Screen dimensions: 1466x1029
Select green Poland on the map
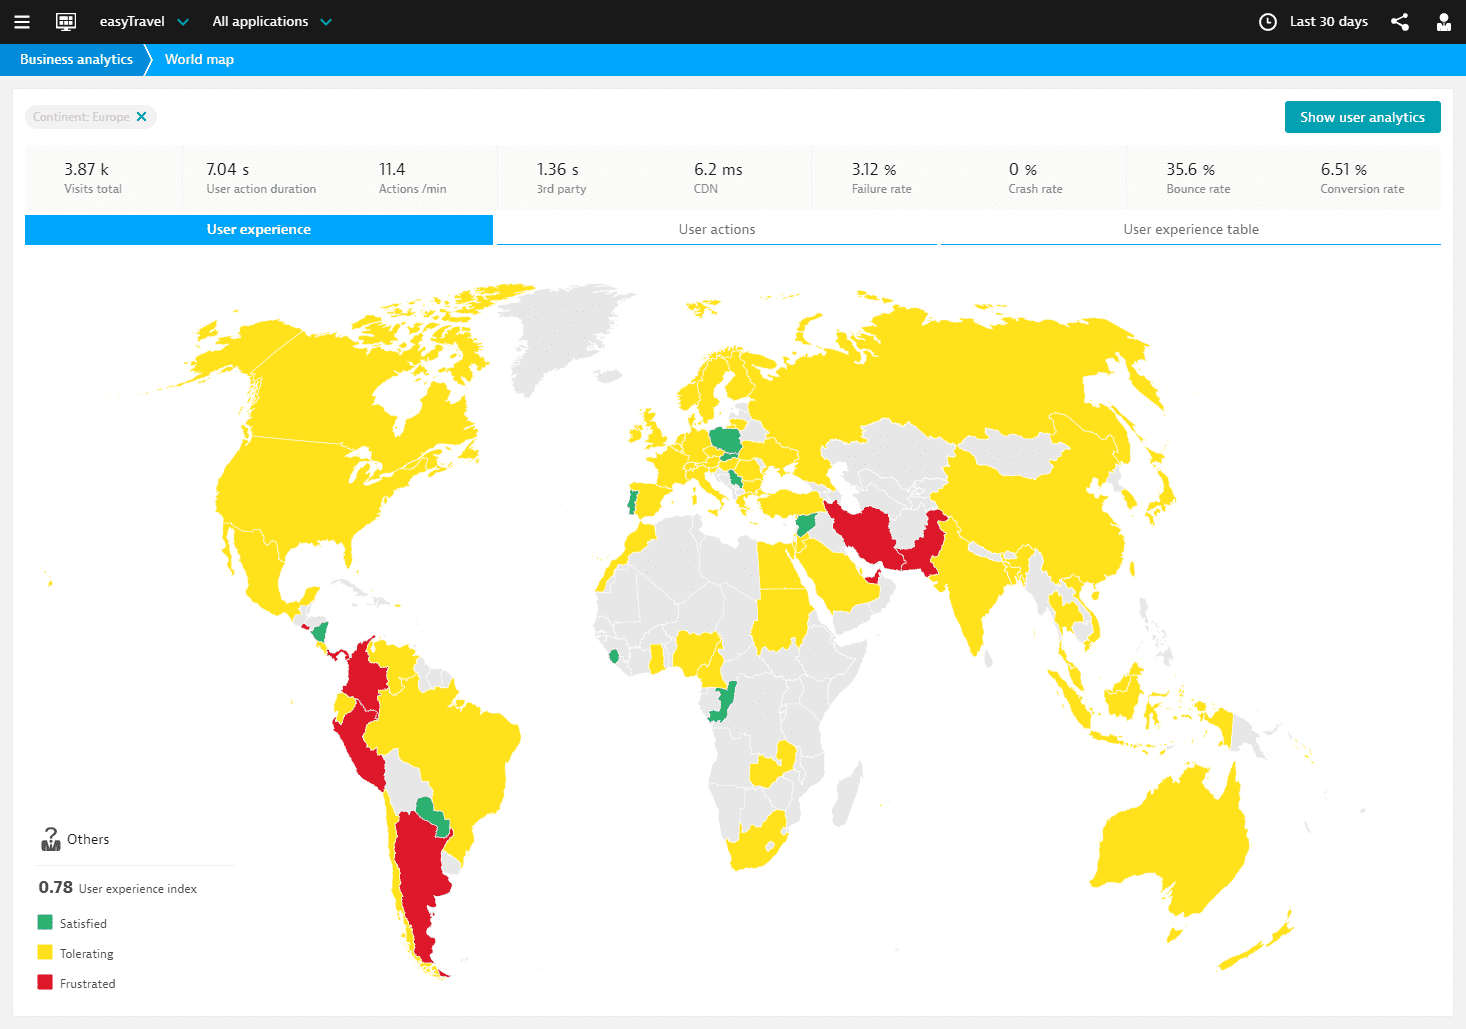[x=725, y=439]
